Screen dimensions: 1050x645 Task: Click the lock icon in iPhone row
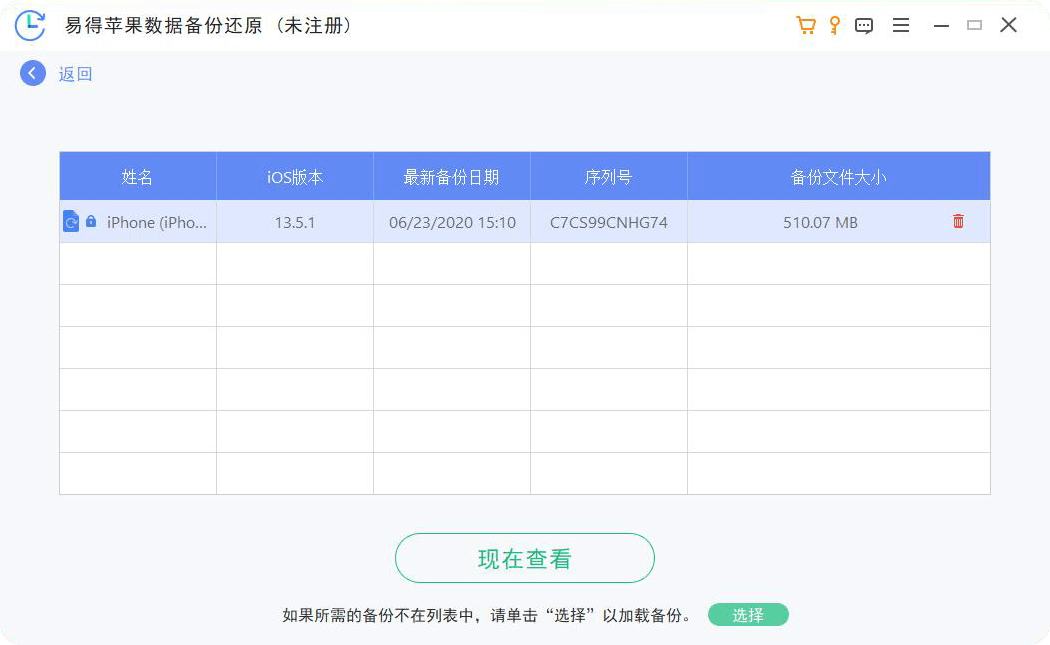(91, 220)
